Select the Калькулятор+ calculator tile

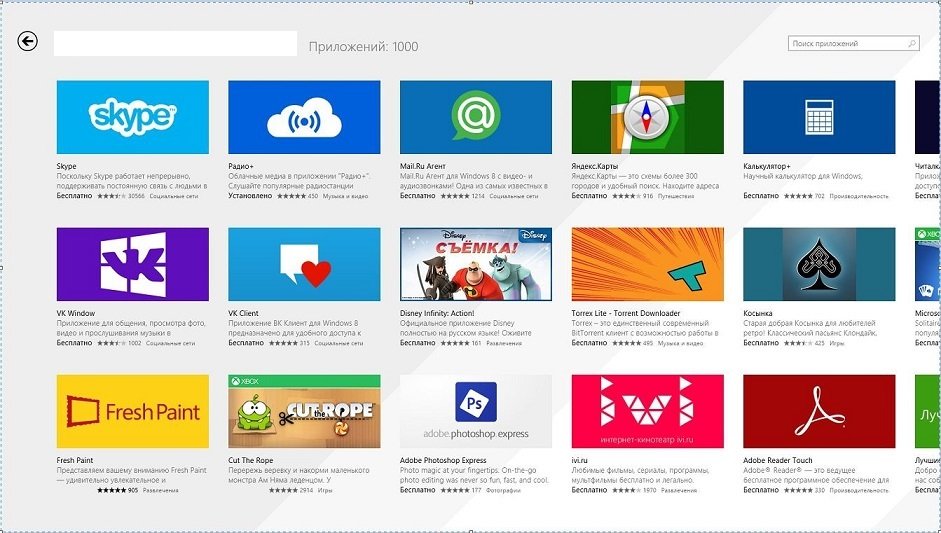click(x=819, y=117)
